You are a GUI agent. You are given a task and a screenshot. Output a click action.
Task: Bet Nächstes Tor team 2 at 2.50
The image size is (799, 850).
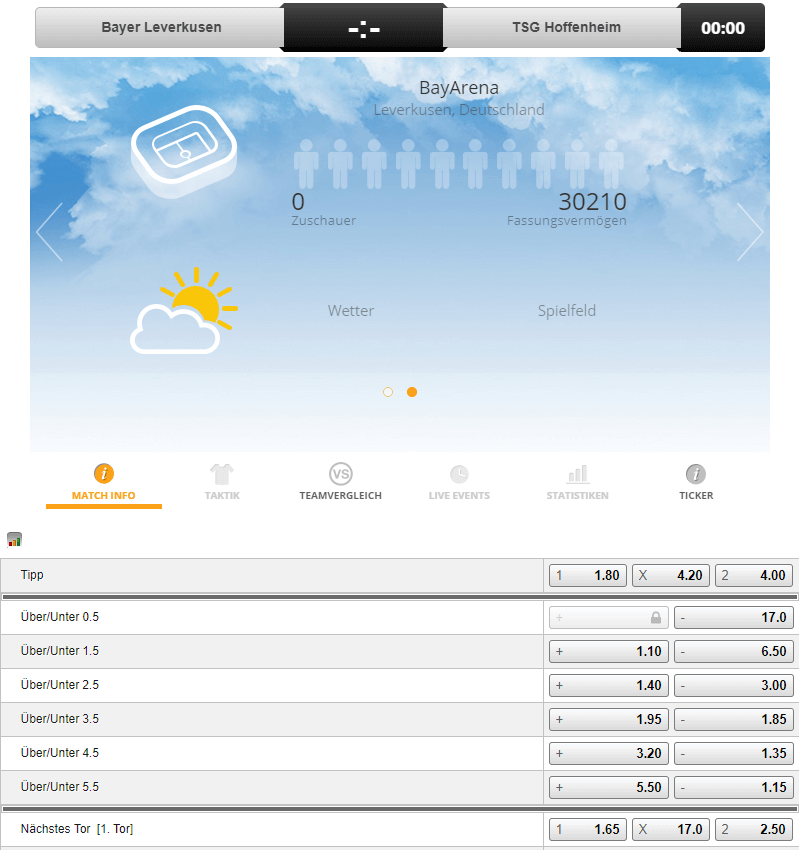point(754,829)
